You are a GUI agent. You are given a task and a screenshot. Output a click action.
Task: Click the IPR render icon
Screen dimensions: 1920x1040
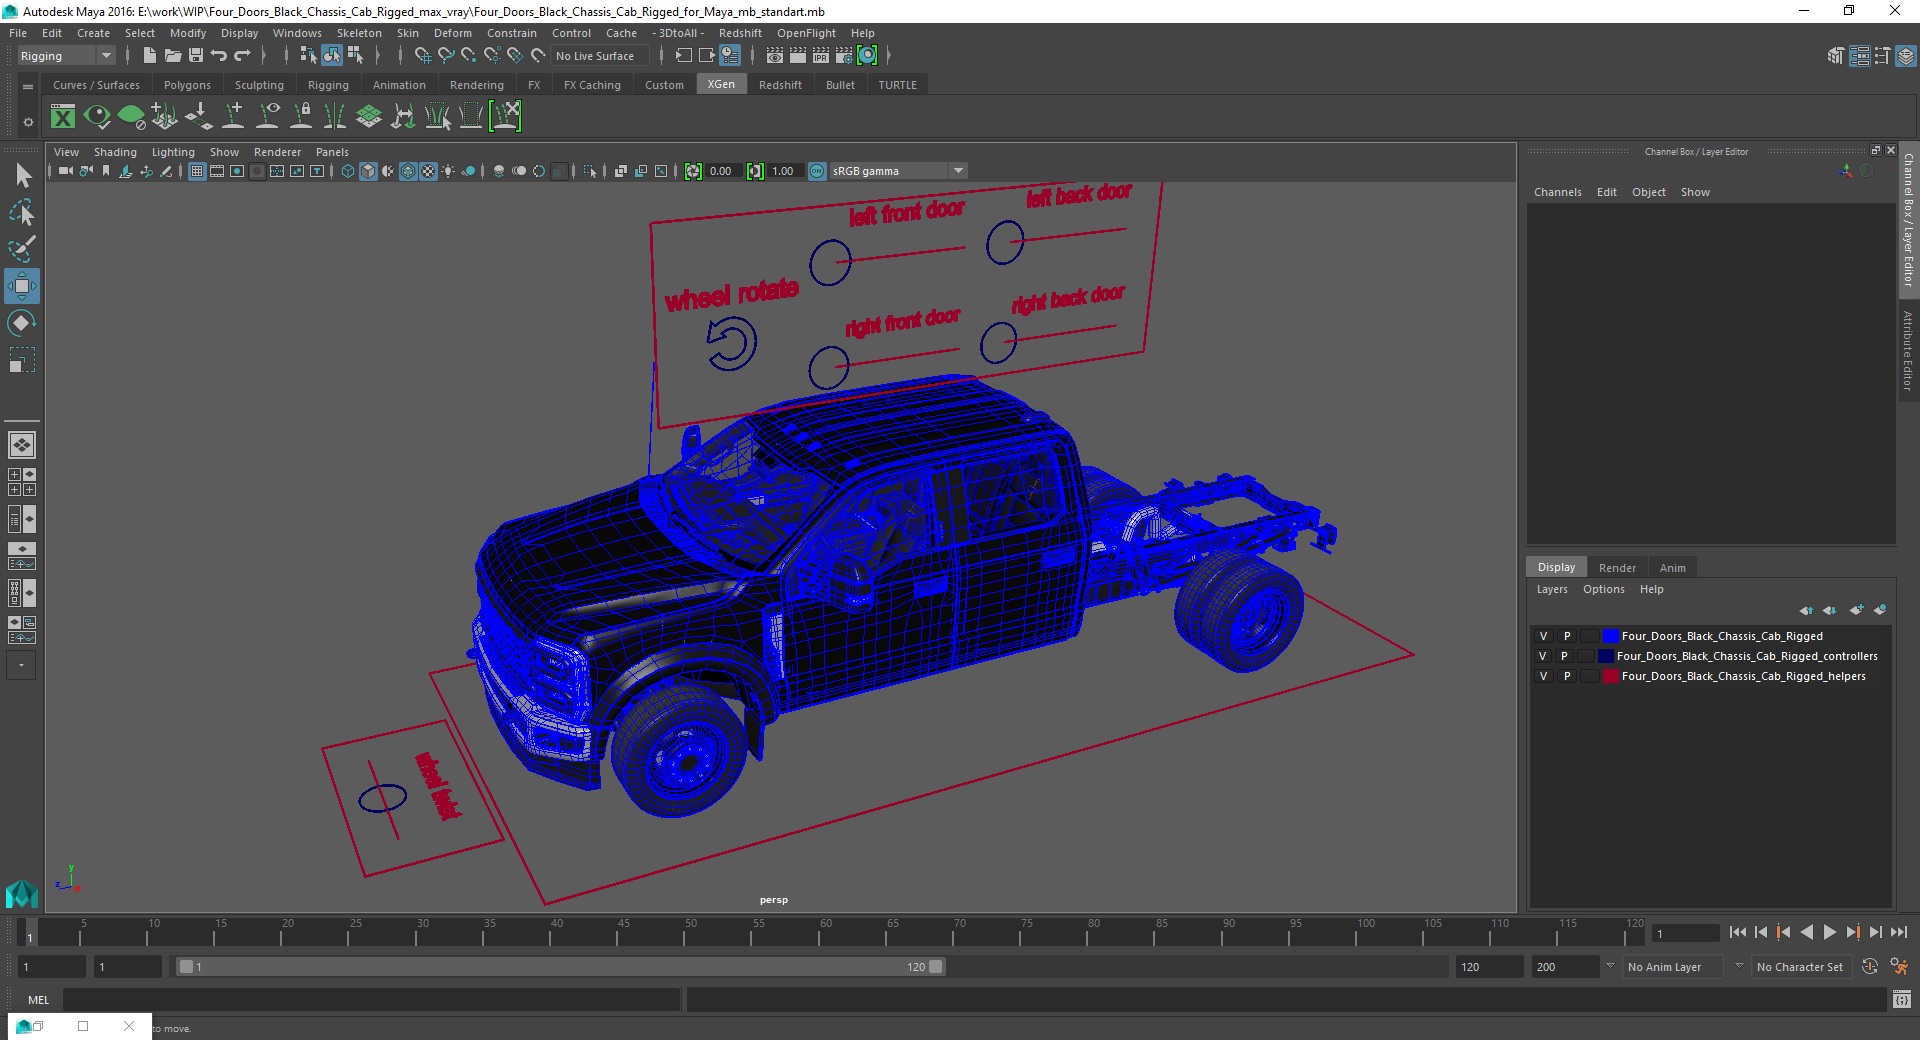pos(820,56)
